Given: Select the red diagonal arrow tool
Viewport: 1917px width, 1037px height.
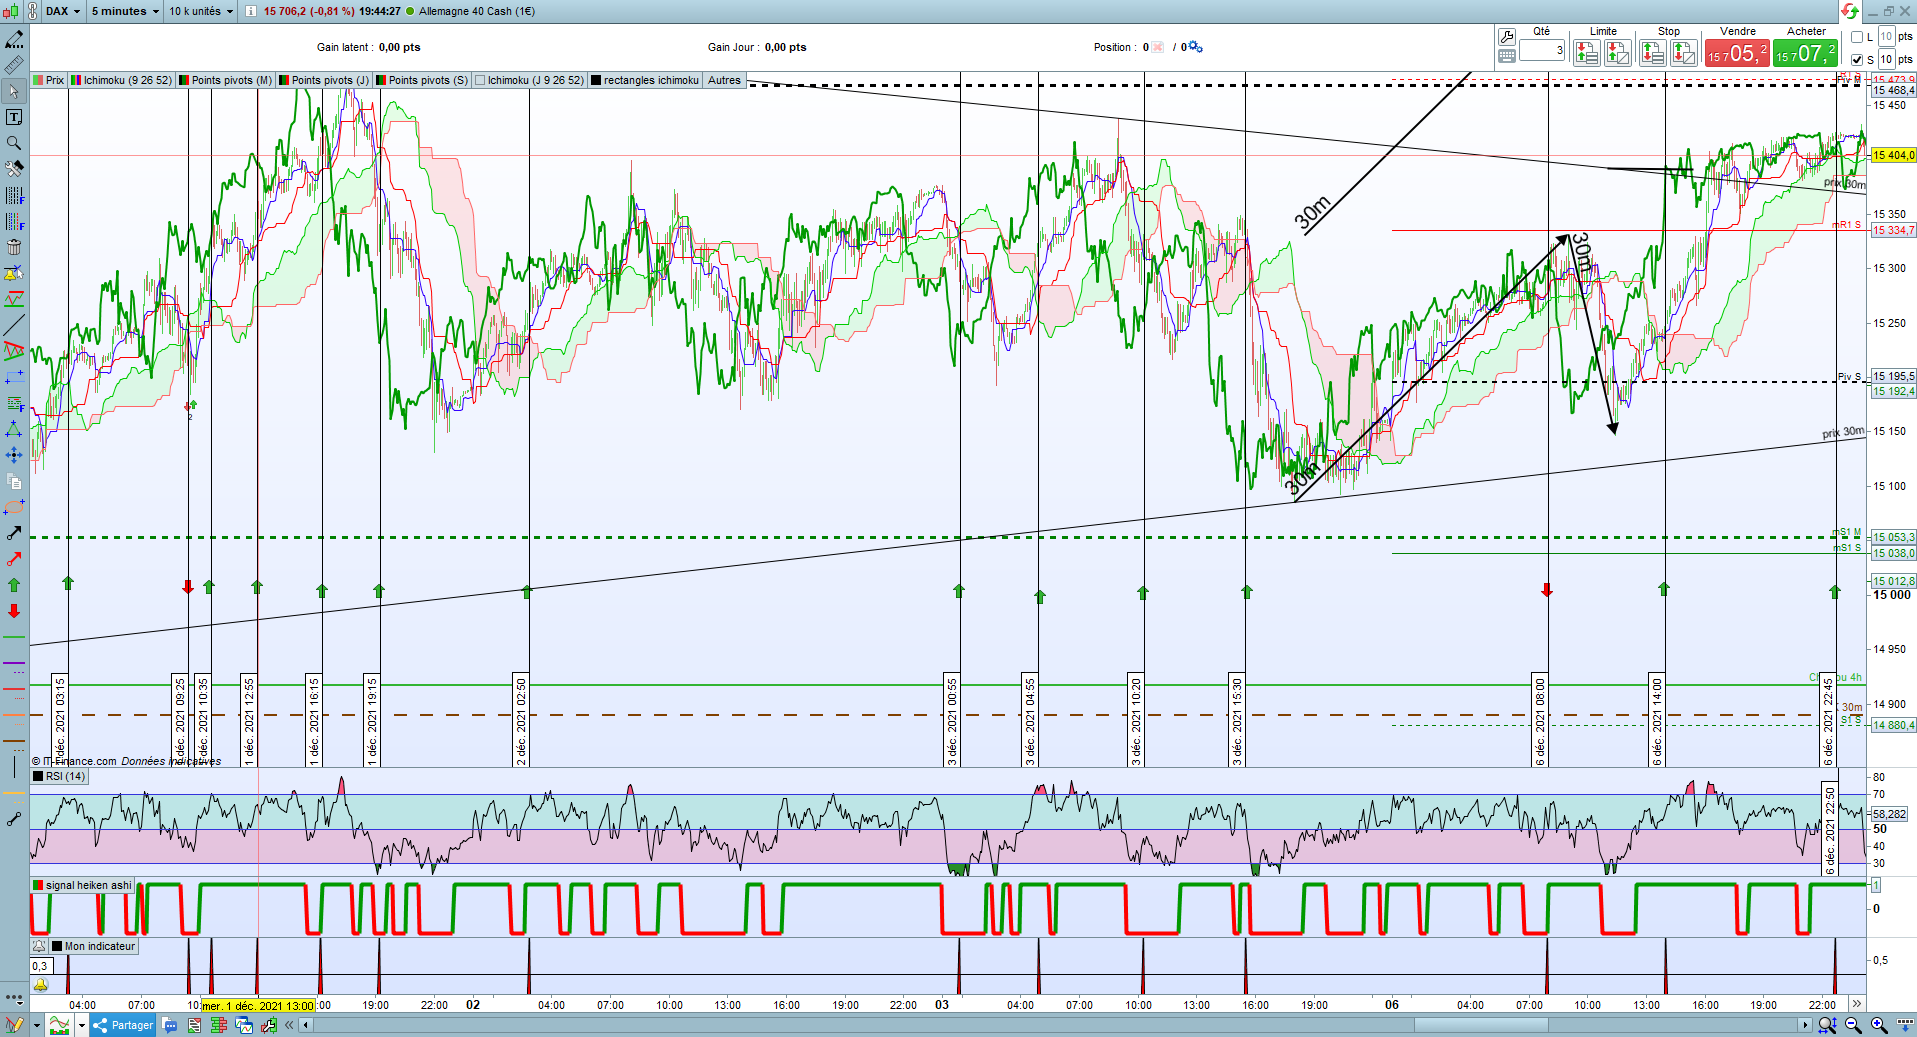Looking at the screenshot, I should [x=14, y=559].
